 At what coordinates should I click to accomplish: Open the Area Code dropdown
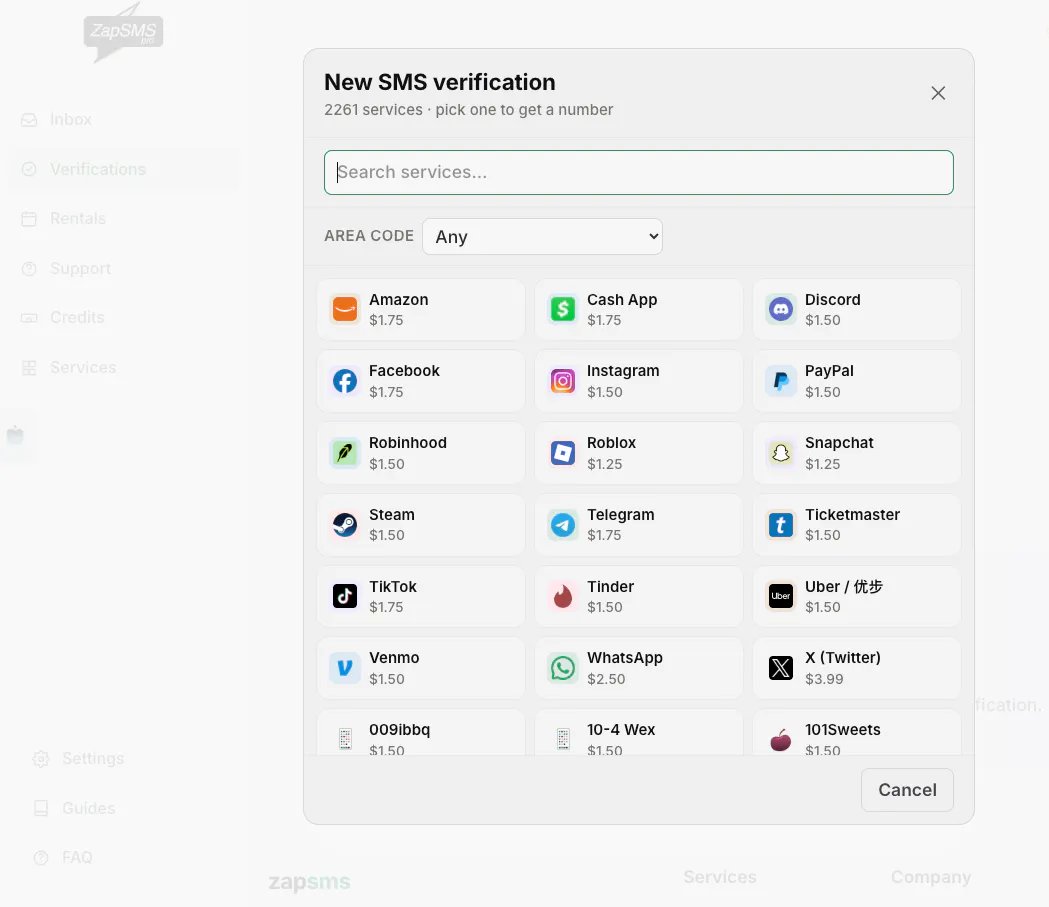click(x=543, y=236)
